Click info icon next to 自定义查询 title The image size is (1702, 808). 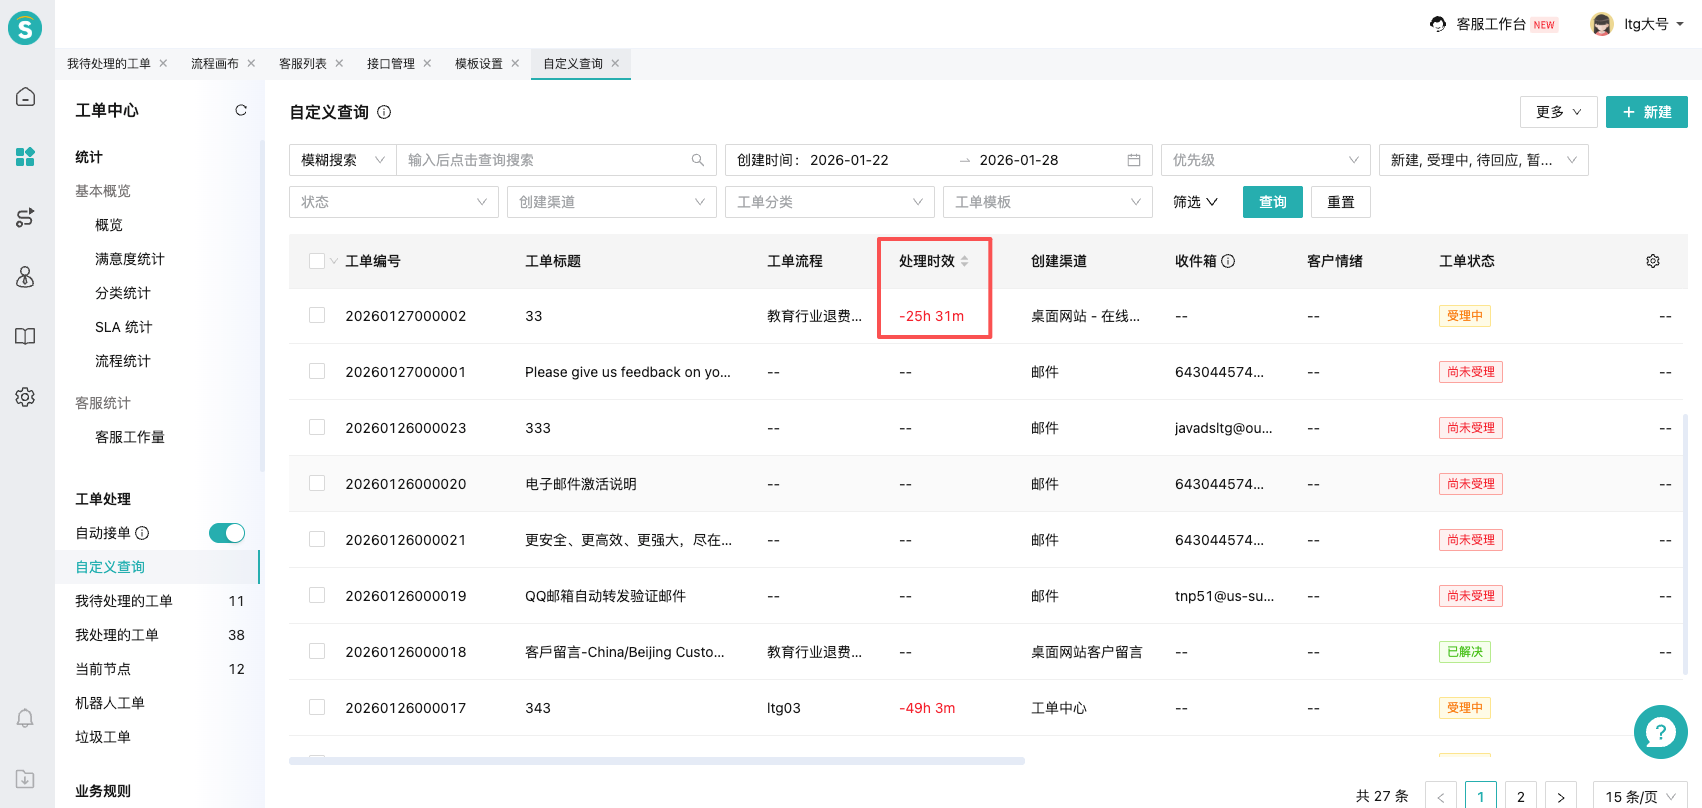(384, 112)
